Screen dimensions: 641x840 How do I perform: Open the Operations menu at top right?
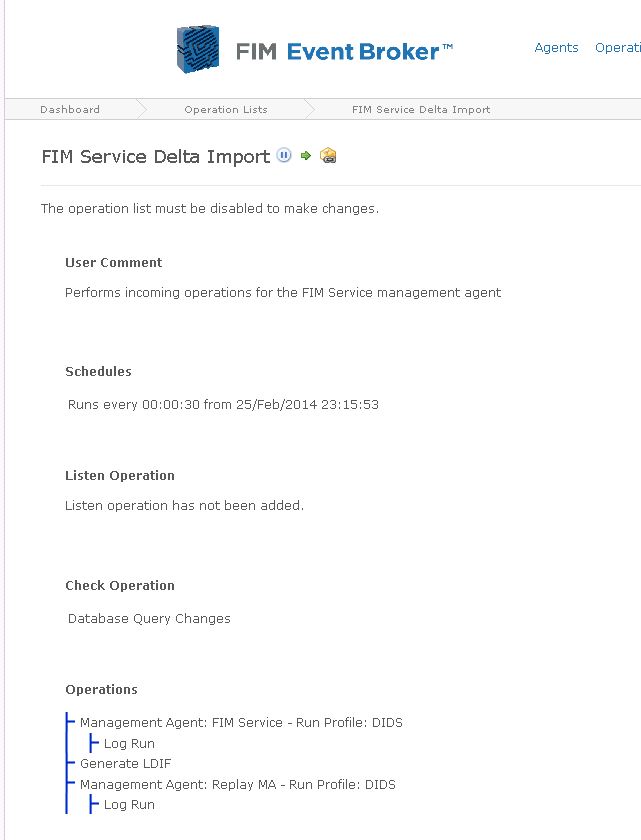(x=618, y=48)
